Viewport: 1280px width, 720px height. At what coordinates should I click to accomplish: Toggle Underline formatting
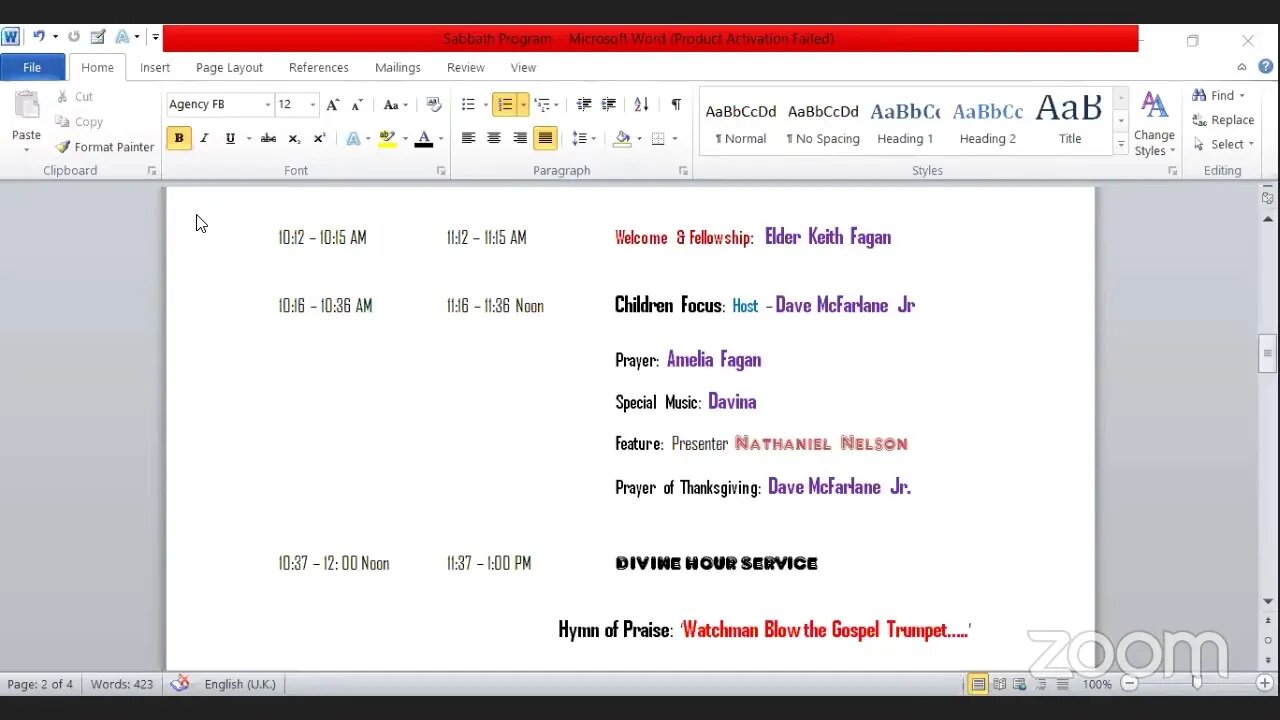[230, 139]
